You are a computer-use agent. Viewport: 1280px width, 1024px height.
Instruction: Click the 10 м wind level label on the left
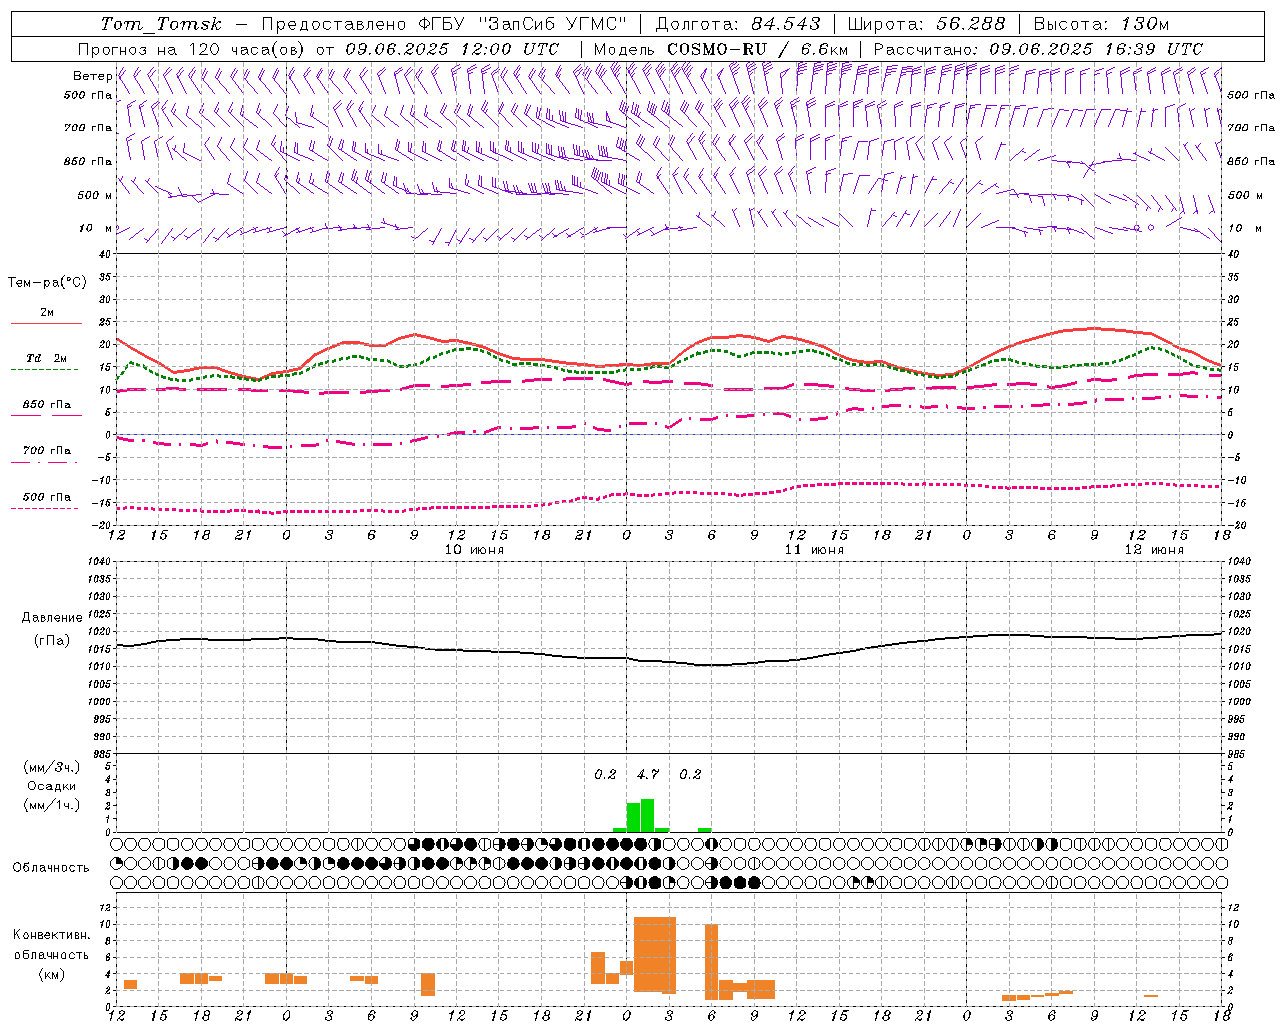point(96,229)
